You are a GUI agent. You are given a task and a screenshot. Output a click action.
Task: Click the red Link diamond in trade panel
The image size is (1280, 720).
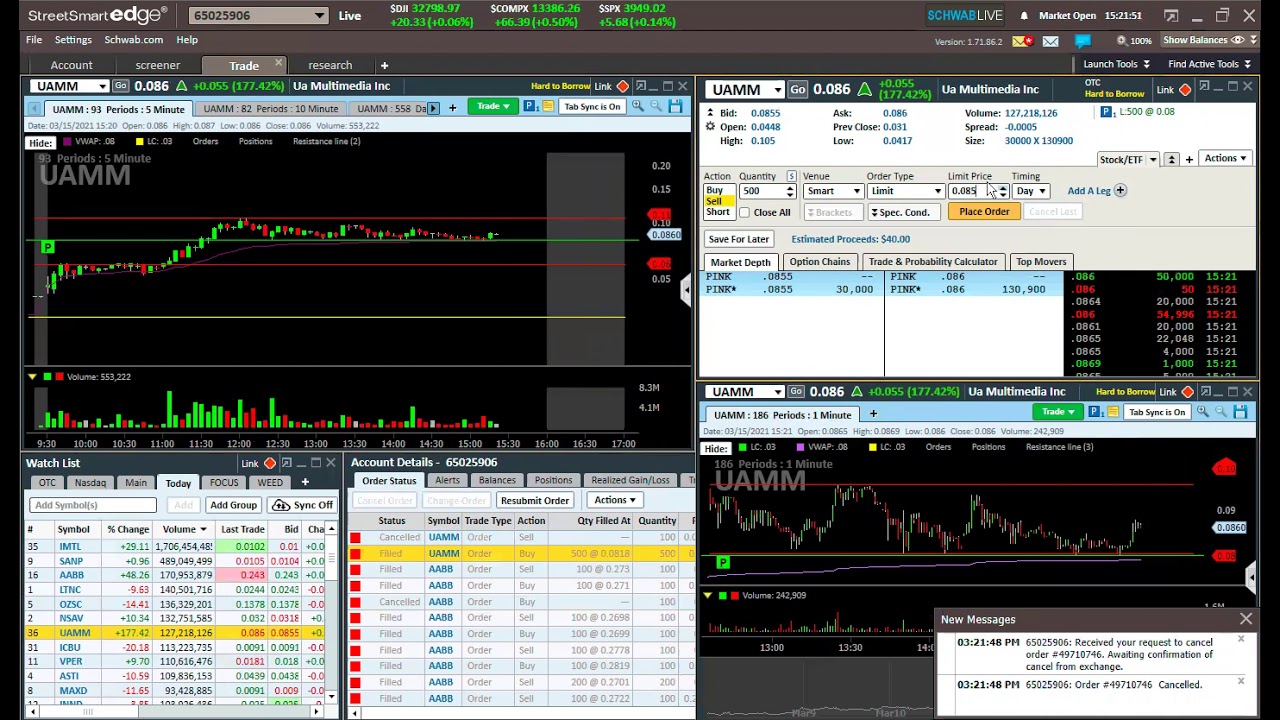[1185, 90]
